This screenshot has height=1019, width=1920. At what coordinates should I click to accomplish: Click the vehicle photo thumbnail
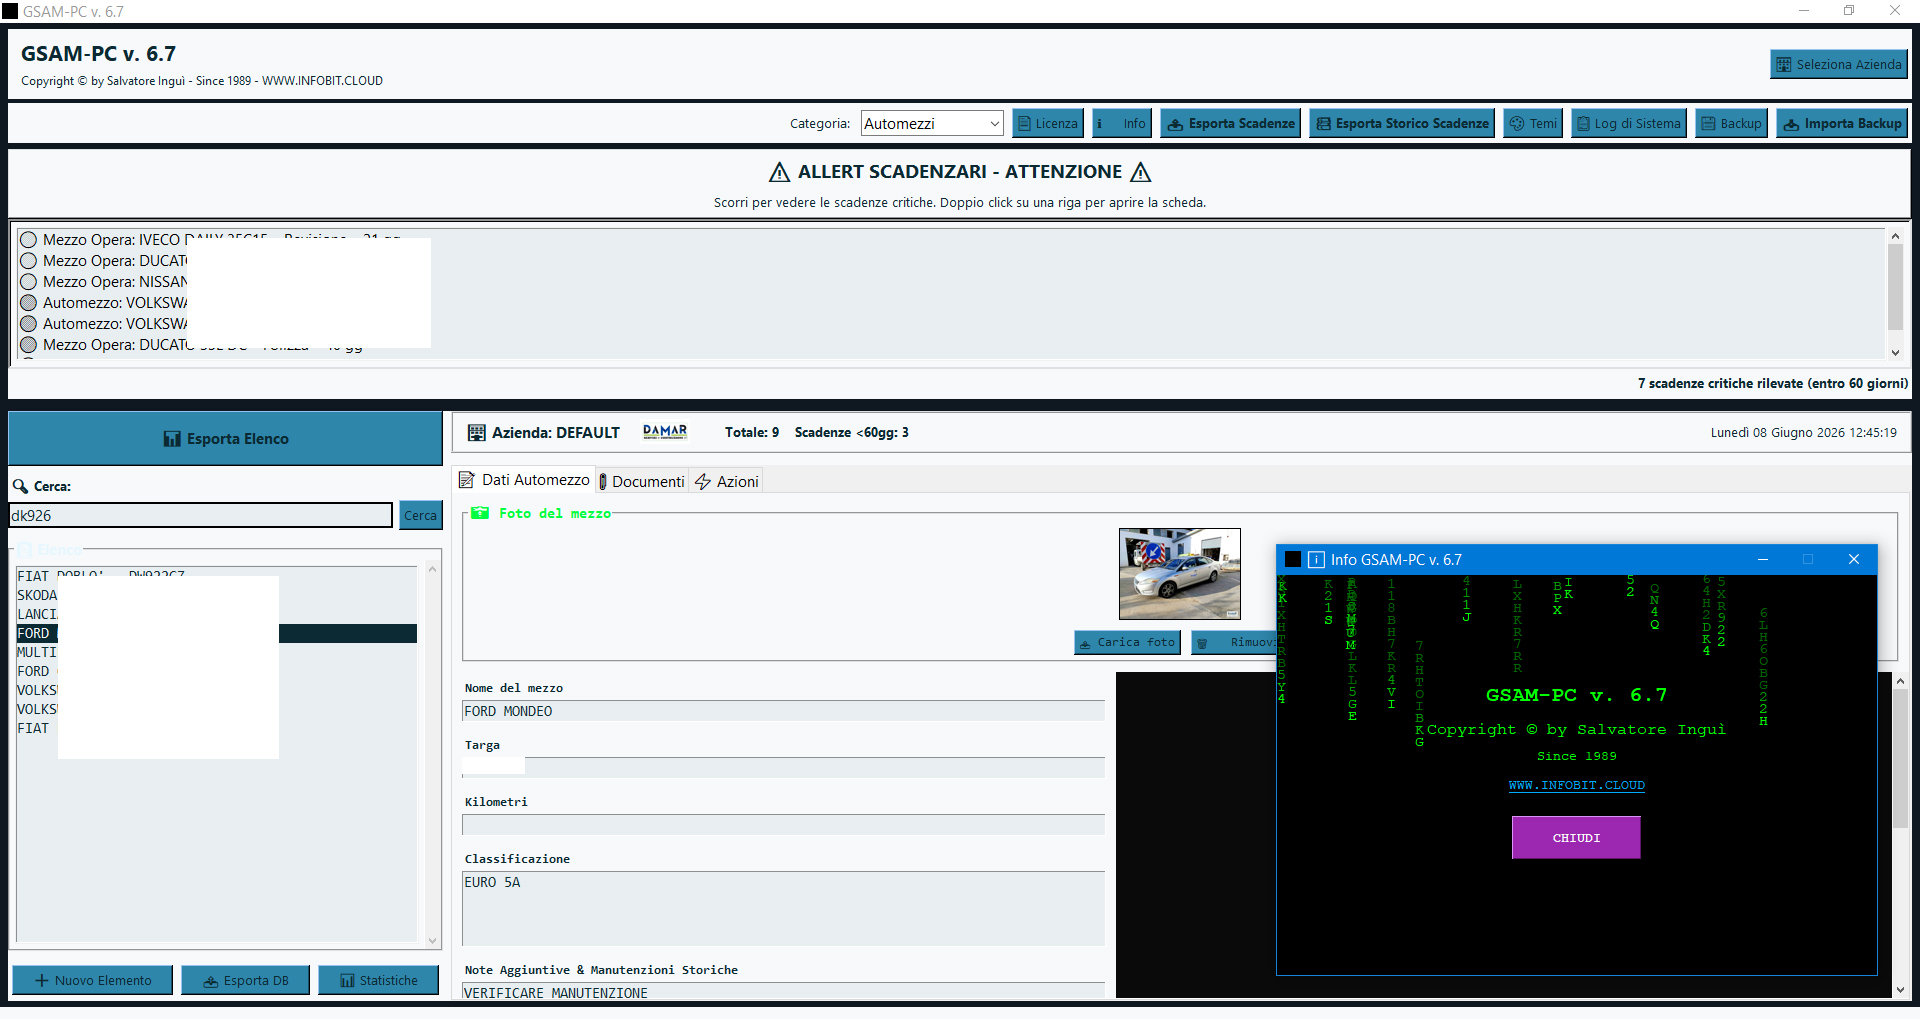pos(1179,574)
